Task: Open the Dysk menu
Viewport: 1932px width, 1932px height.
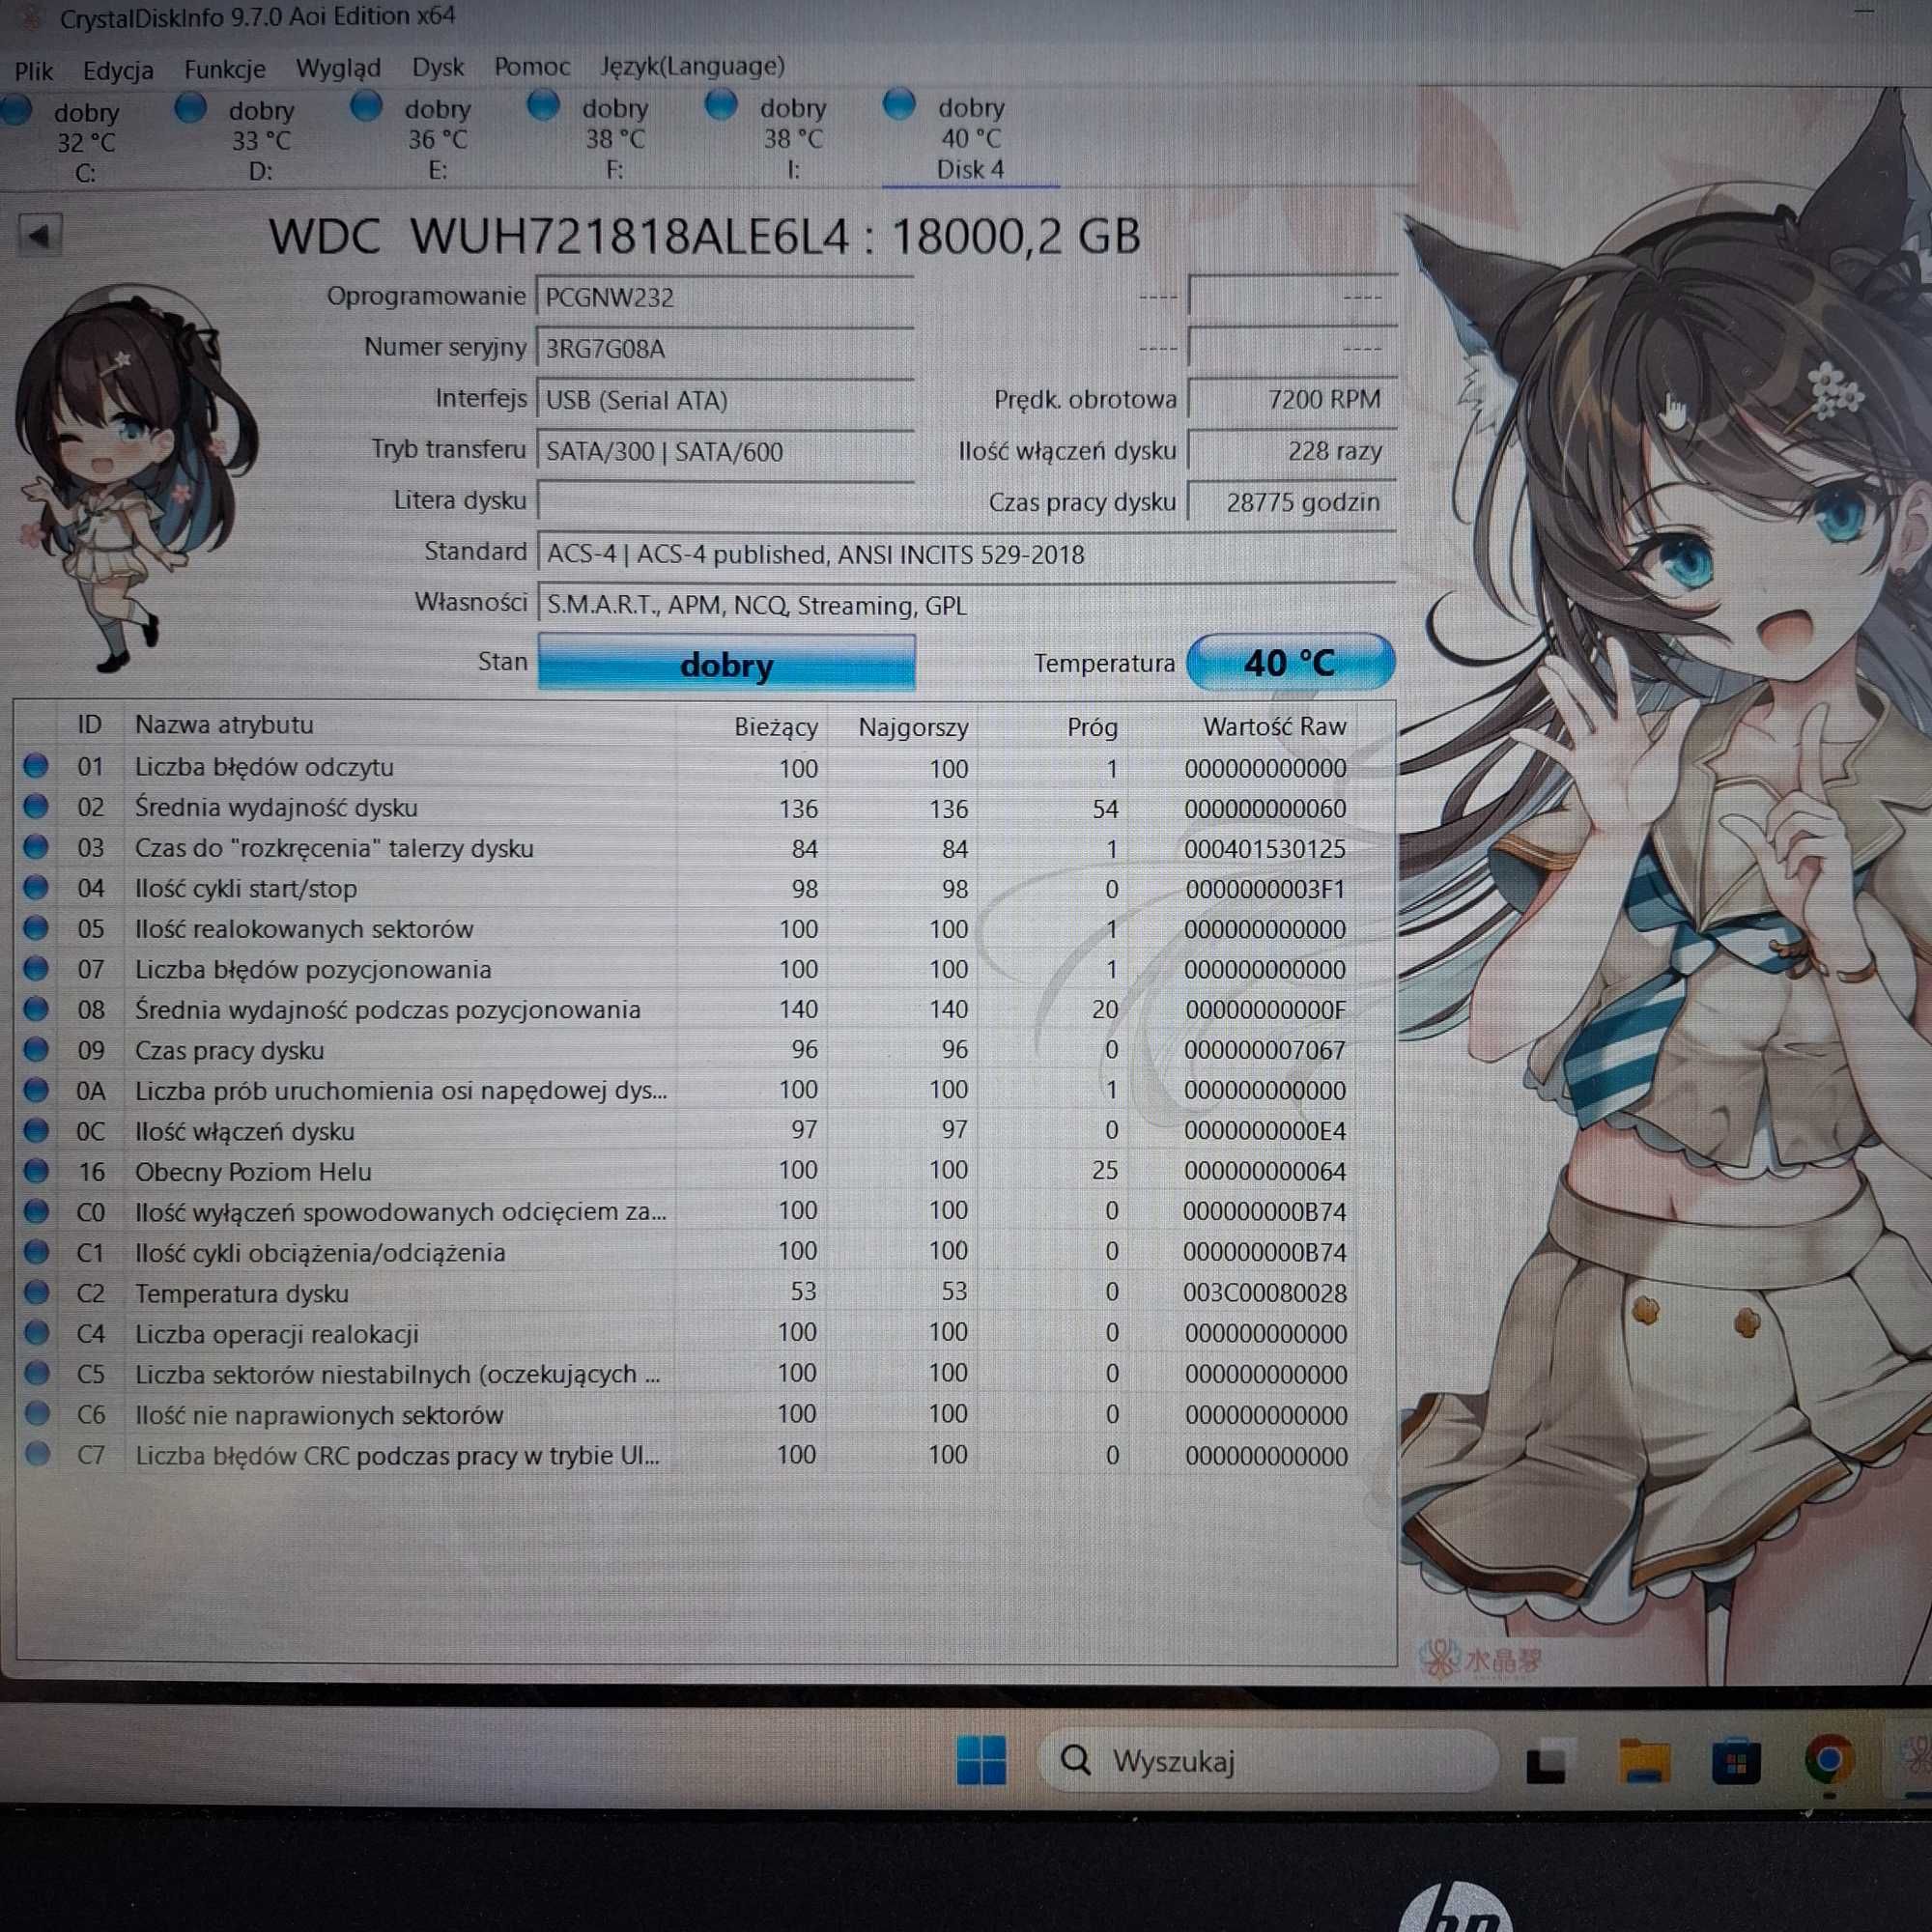Action: (x=438, y=67)
